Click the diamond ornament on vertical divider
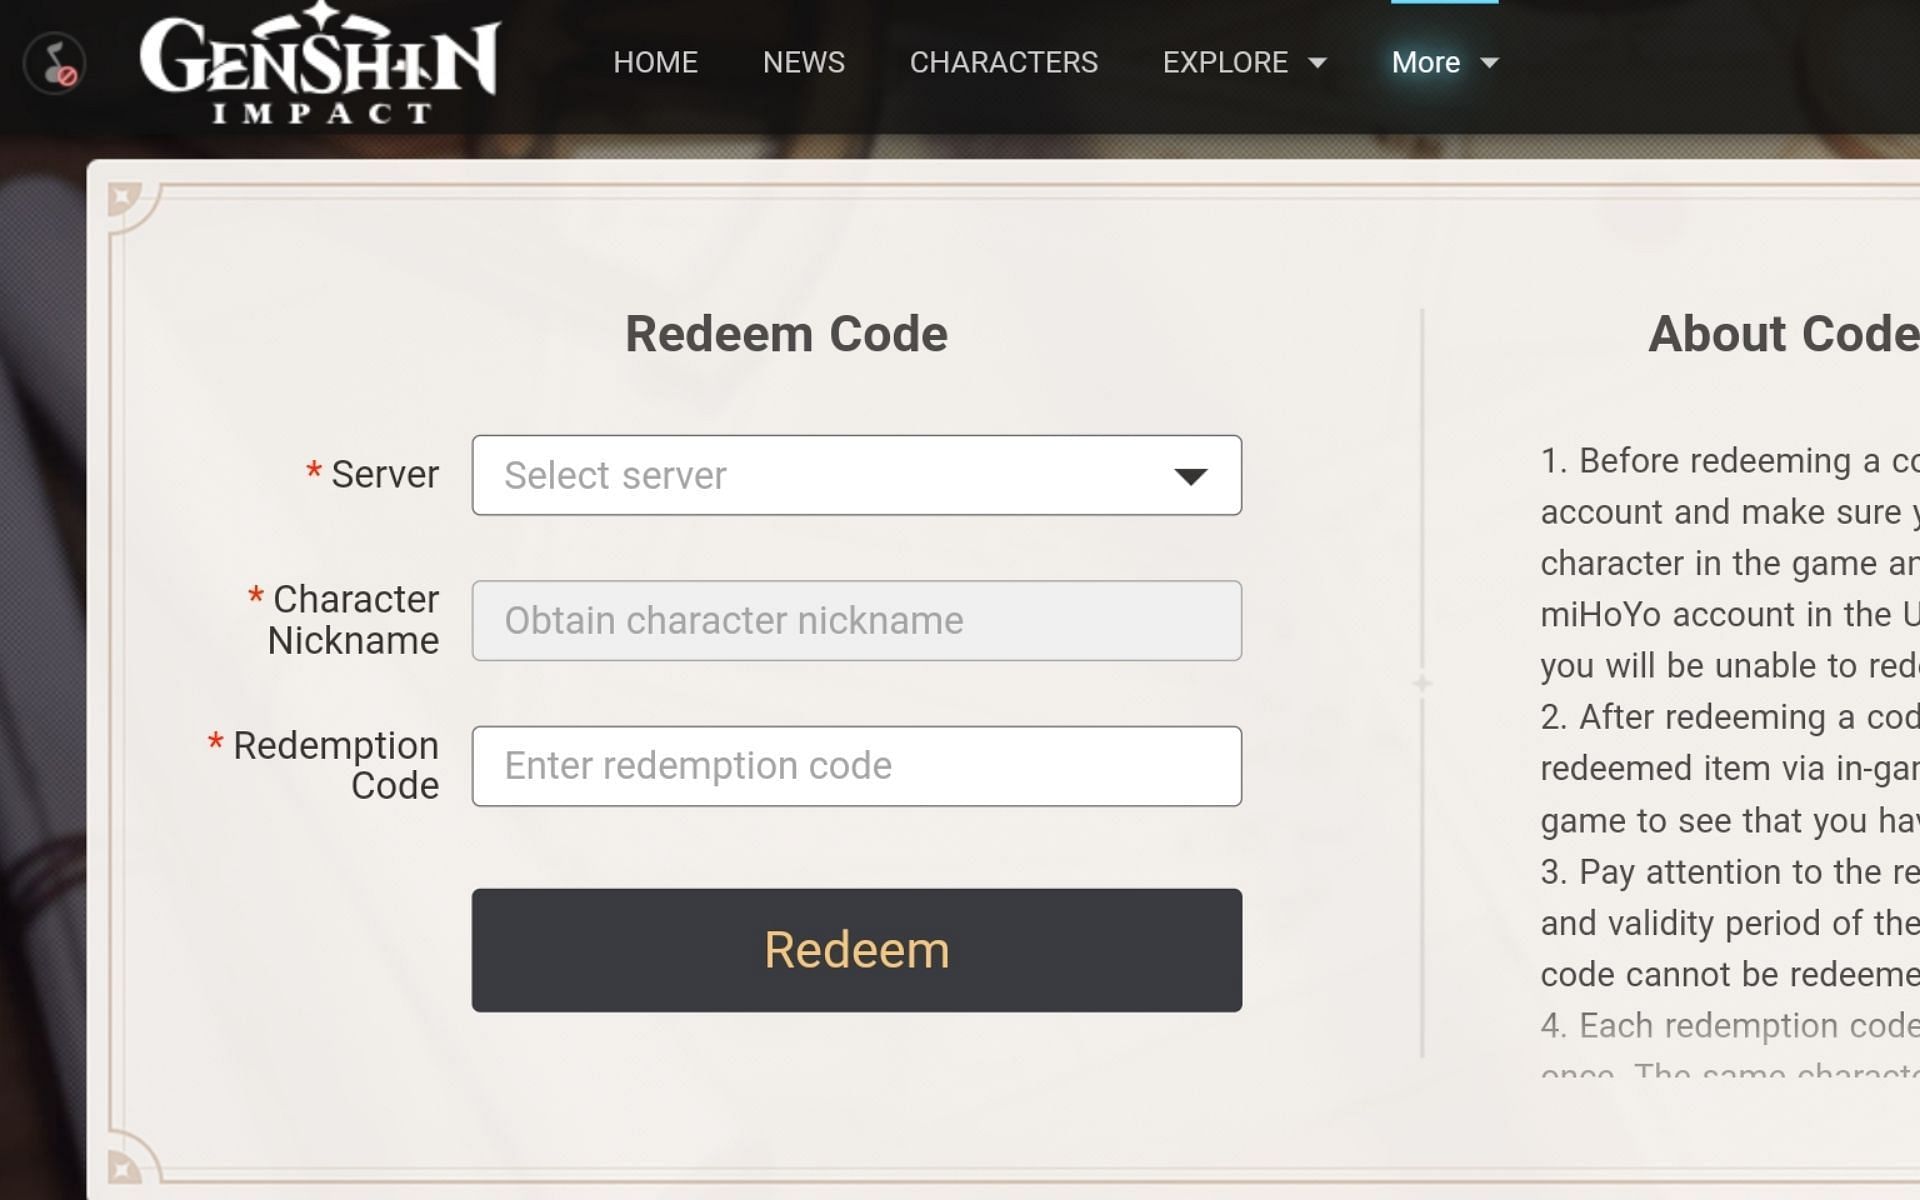1920x1200 pixels. coord(1422,683)
